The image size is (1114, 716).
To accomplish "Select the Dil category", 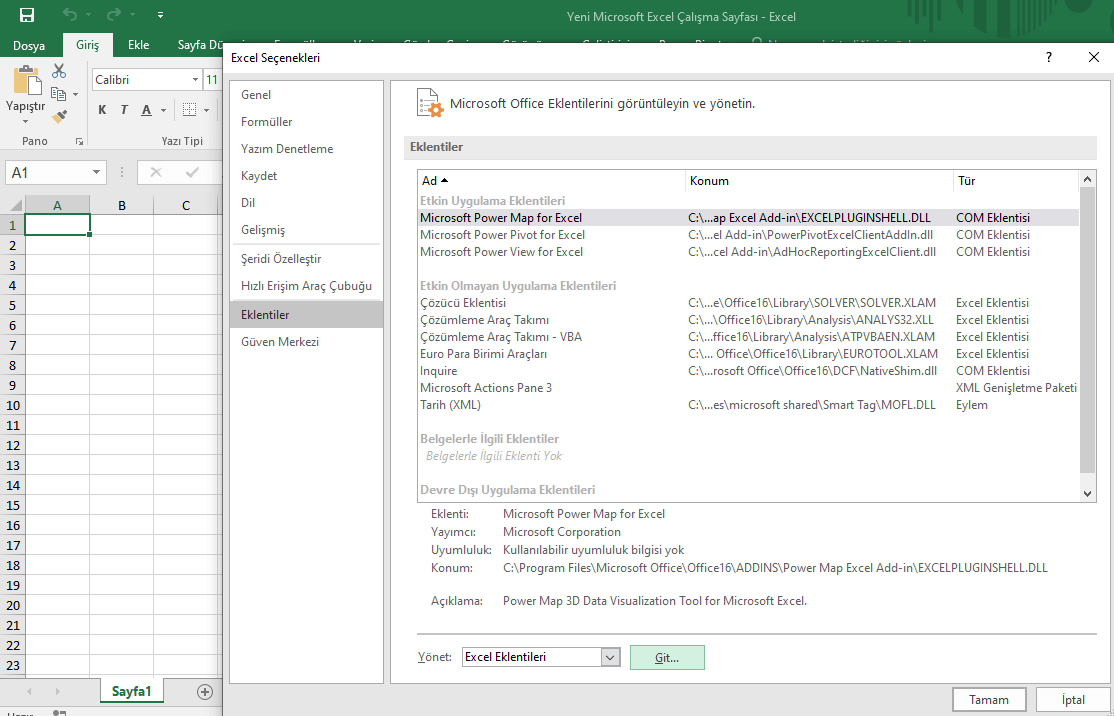I will pos(306,202).
